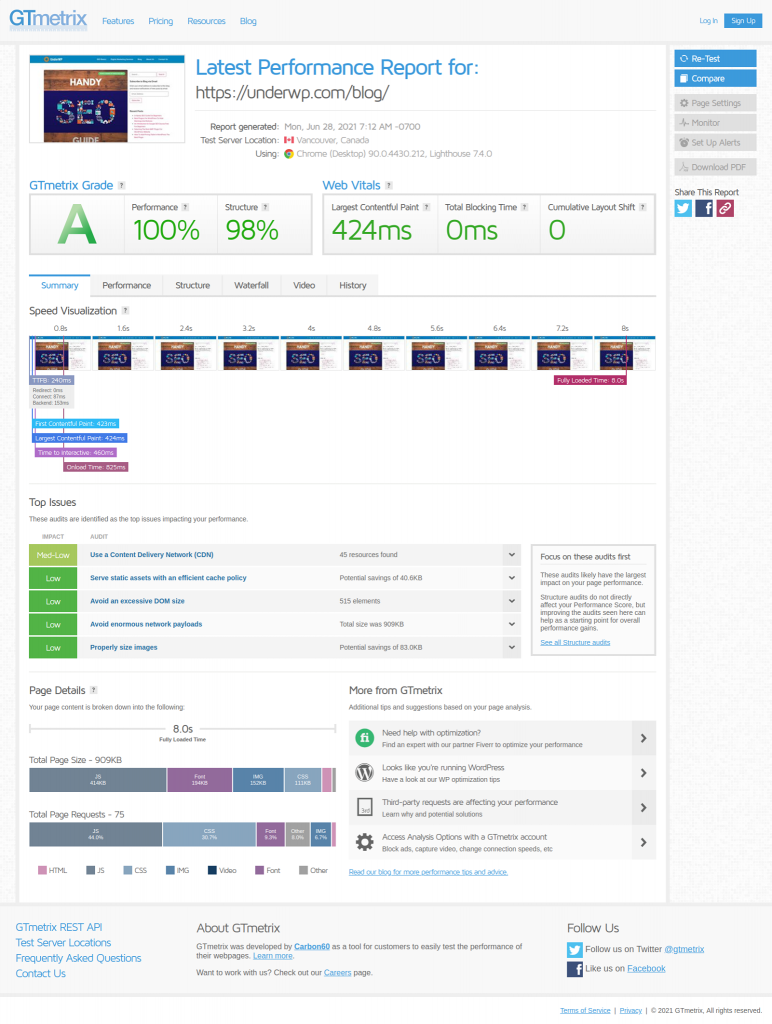Expand the excessive DOM size audit

(x=512, y=601)
